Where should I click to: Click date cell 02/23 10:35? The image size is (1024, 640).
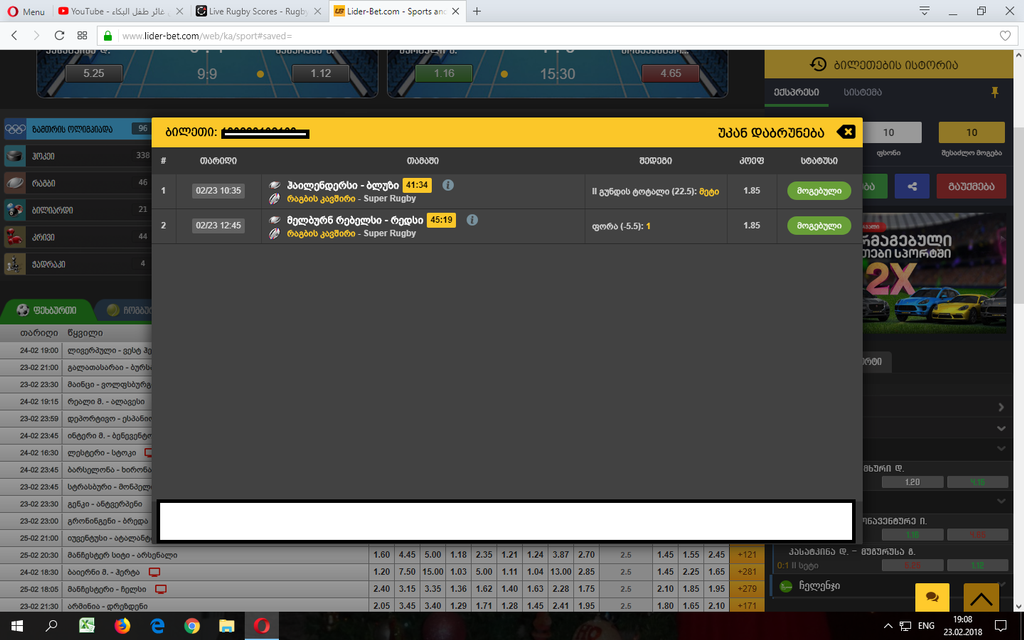218,191
